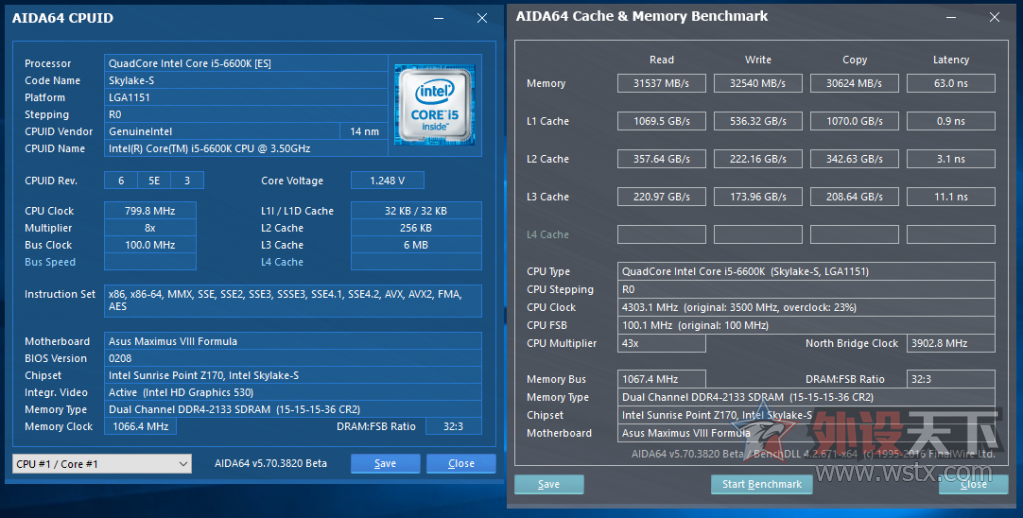Select Memory Copy value 30624 MB/s
The image size is (1023, 518).
[x=854, y=84]
